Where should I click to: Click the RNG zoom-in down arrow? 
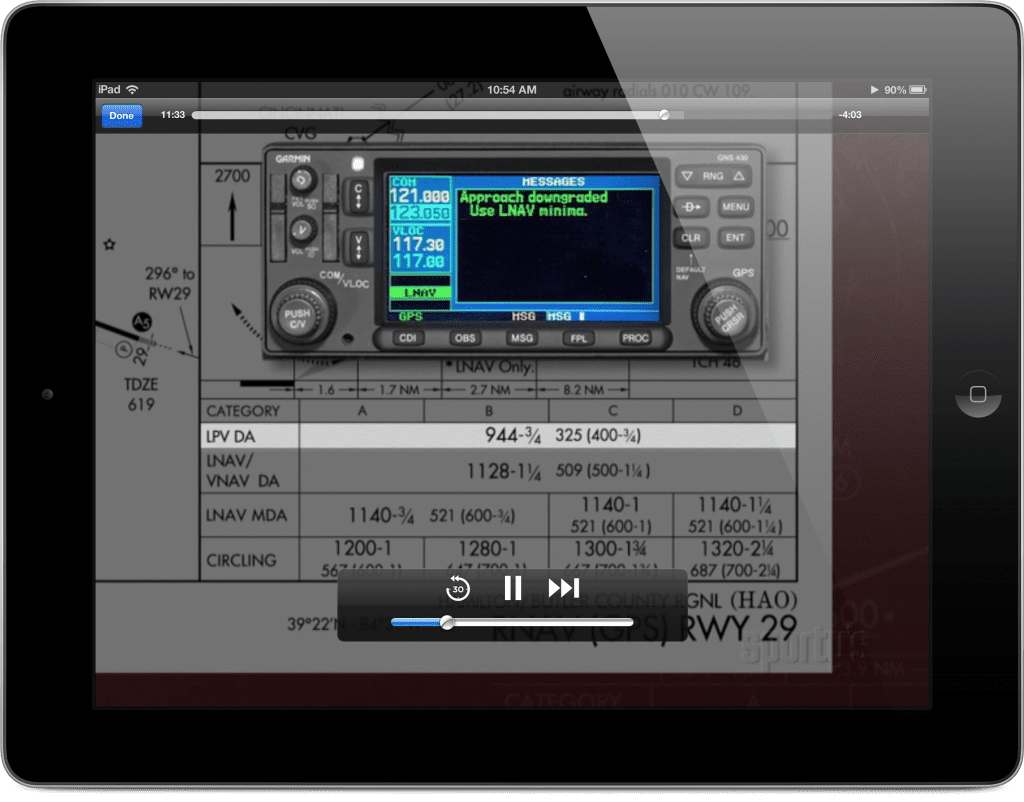click(x=687, y=176)
